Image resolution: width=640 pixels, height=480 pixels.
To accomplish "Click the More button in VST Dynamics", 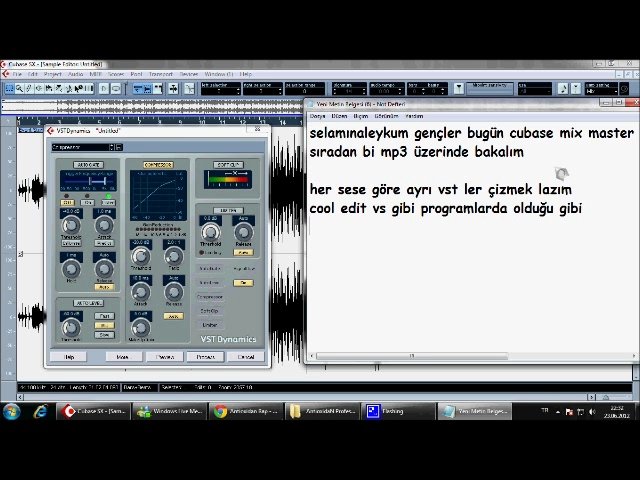I will [123, 357].
